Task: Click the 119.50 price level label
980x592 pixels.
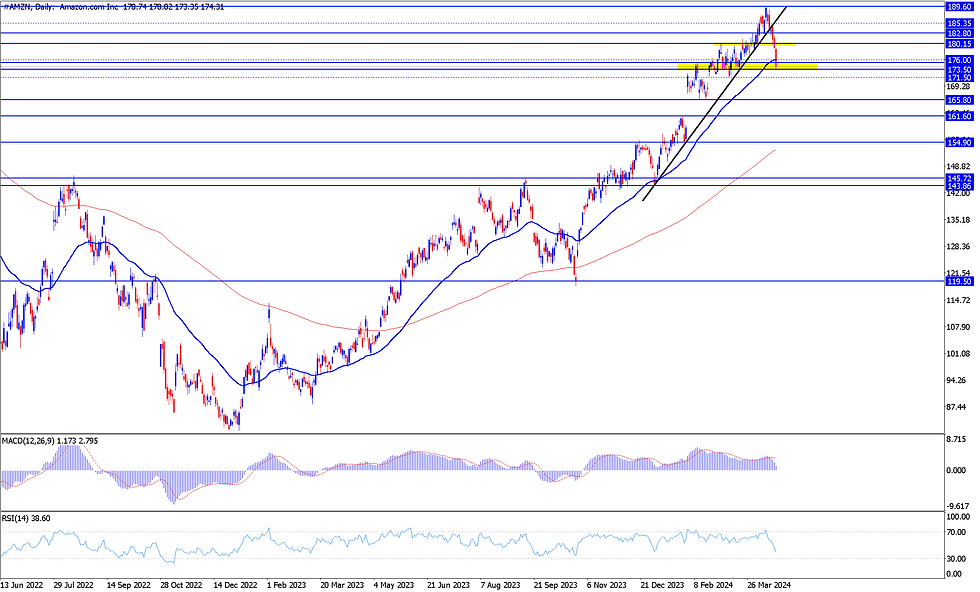Action: pyautogui.click(x=959, y=282)
